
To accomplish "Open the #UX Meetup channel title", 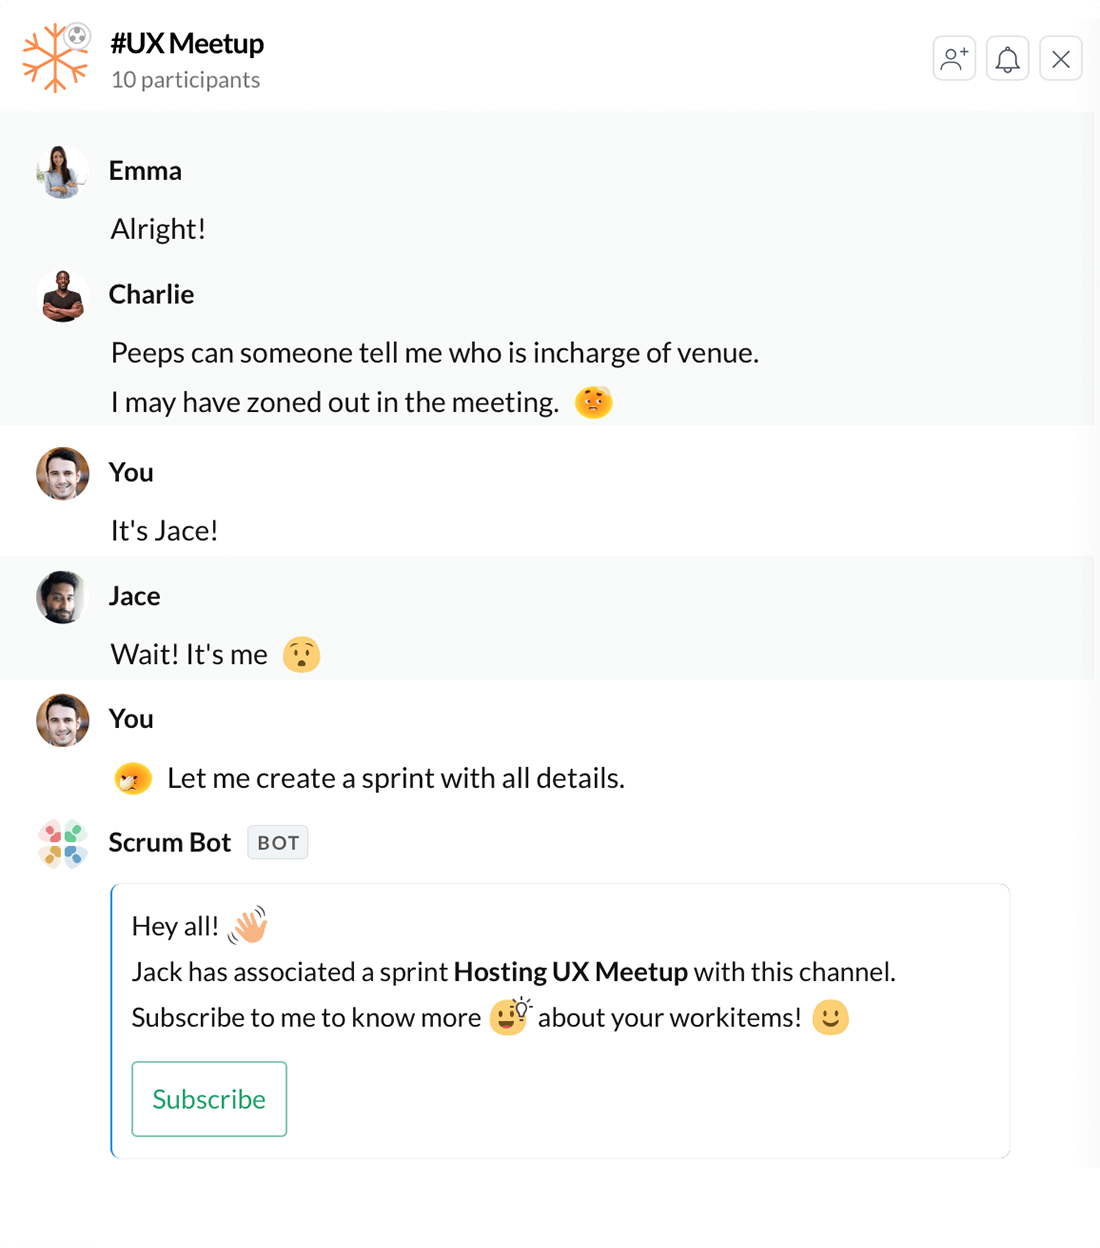I will point(187,43).
